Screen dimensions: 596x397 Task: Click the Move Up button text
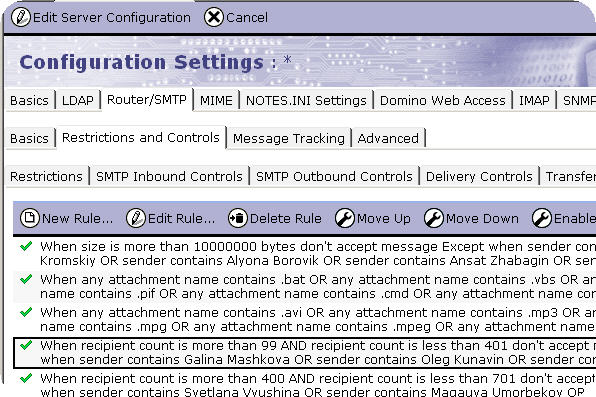(384, 219)
